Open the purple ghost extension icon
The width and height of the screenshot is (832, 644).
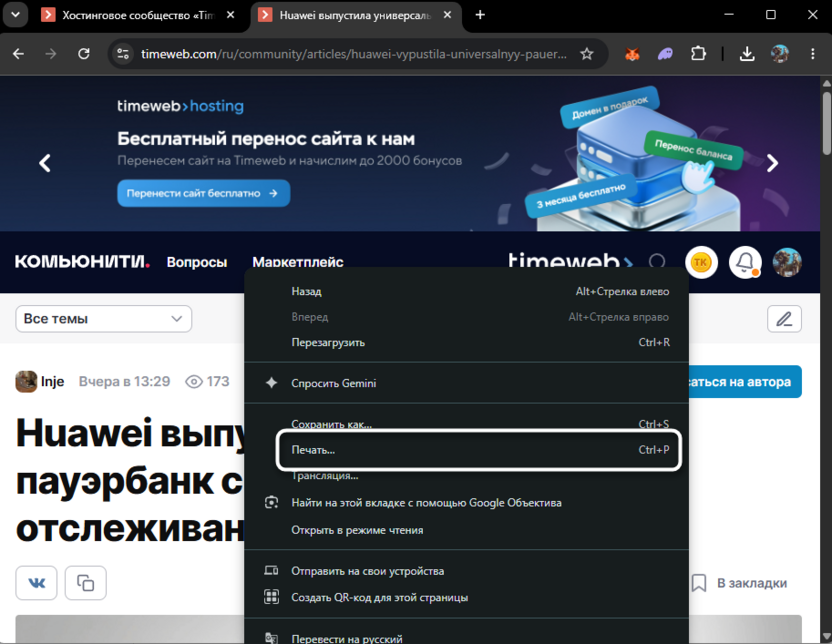[665, 54]
